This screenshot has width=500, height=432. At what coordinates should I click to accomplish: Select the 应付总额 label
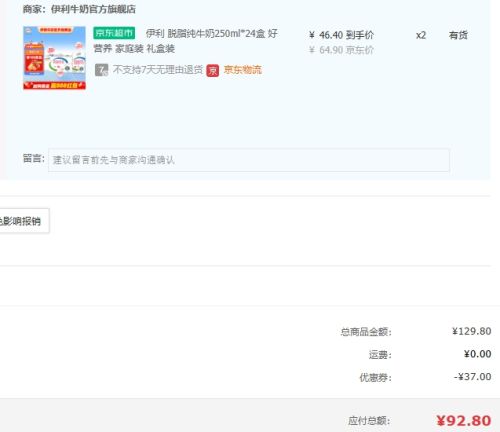[369, 421]
